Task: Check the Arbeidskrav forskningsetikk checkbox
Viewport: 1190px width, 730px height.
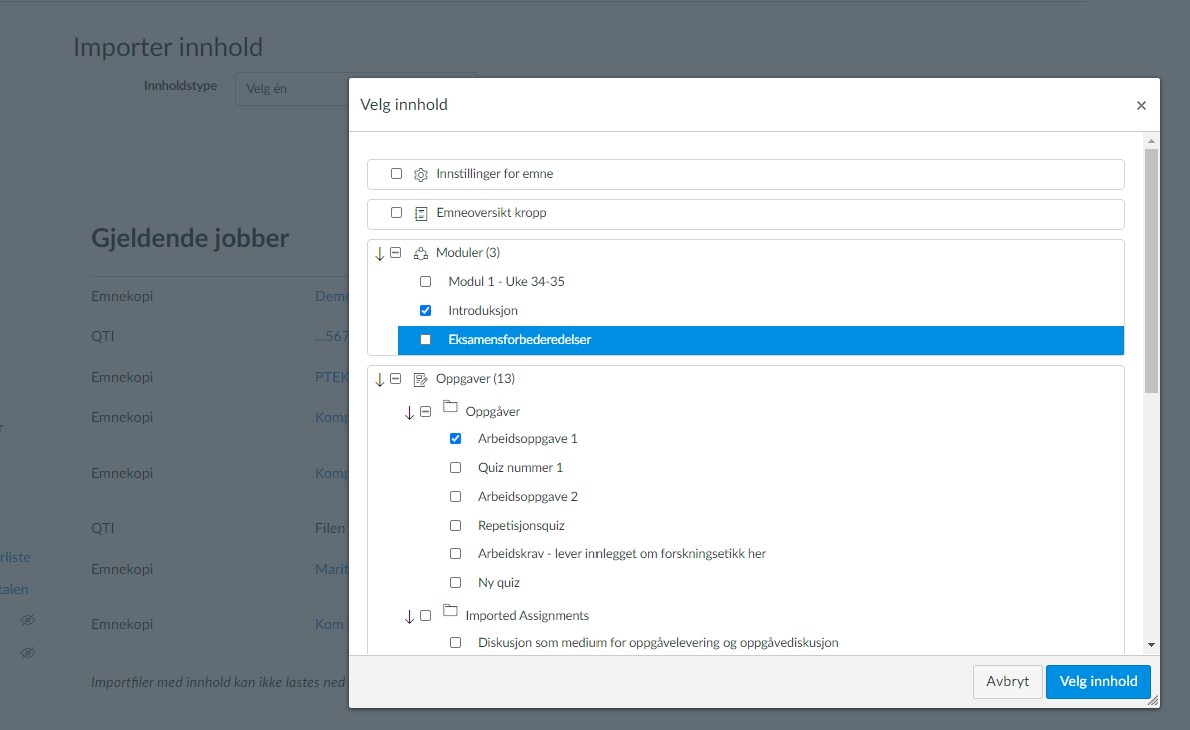Action: [x=455, y=554]
